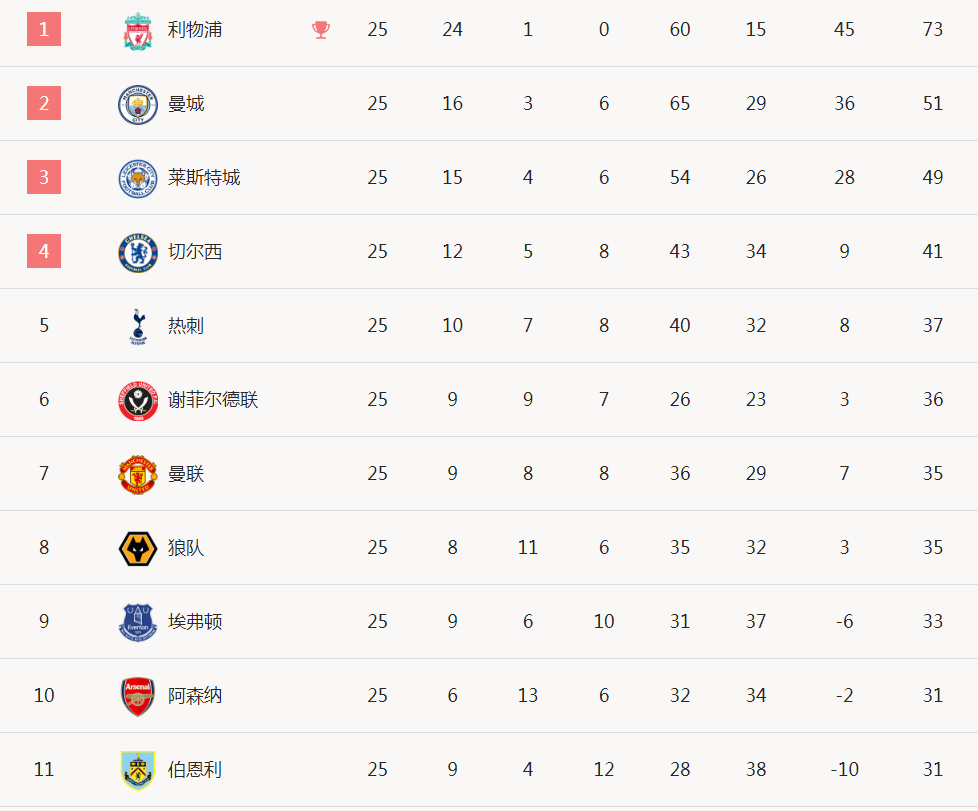Click the Arsenal cannon crest
The image size is (978, 811).
pos(138,696)
